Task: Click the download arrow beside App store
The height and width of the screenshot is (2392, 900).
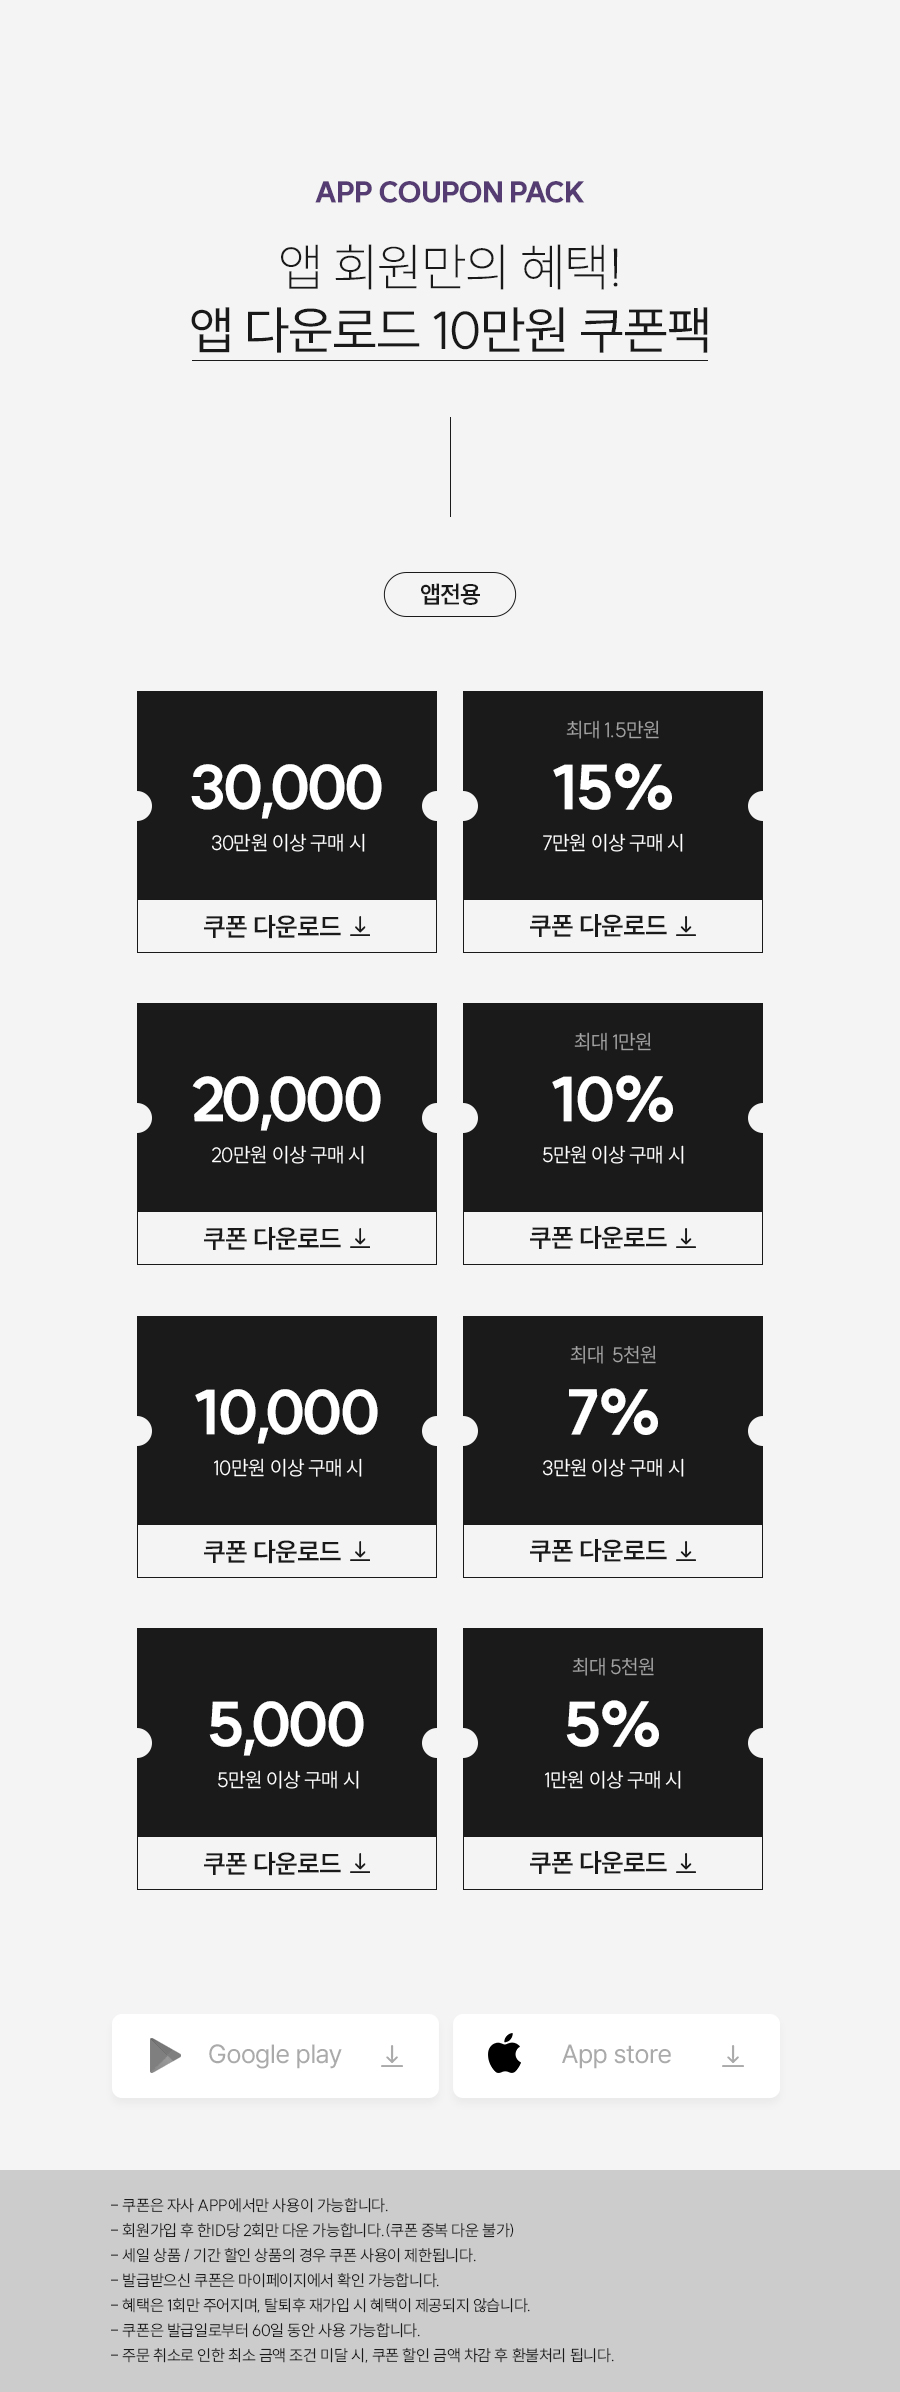Action: 733,2056
